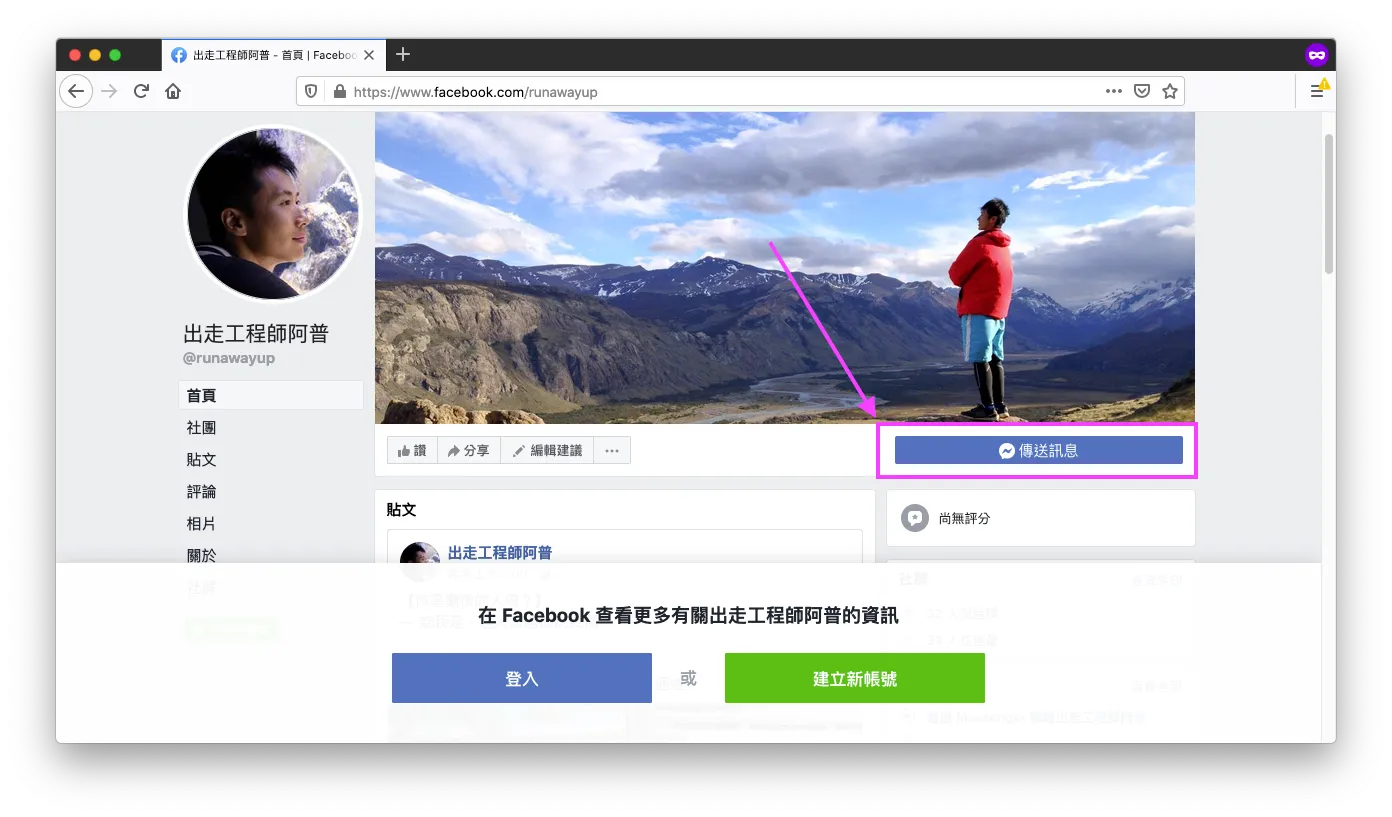Image resolution: width=1392 pixels, height=817 pixels.
Task: Open page actions three-dot menu in address bar
Action: click(x=1114, y=91)
